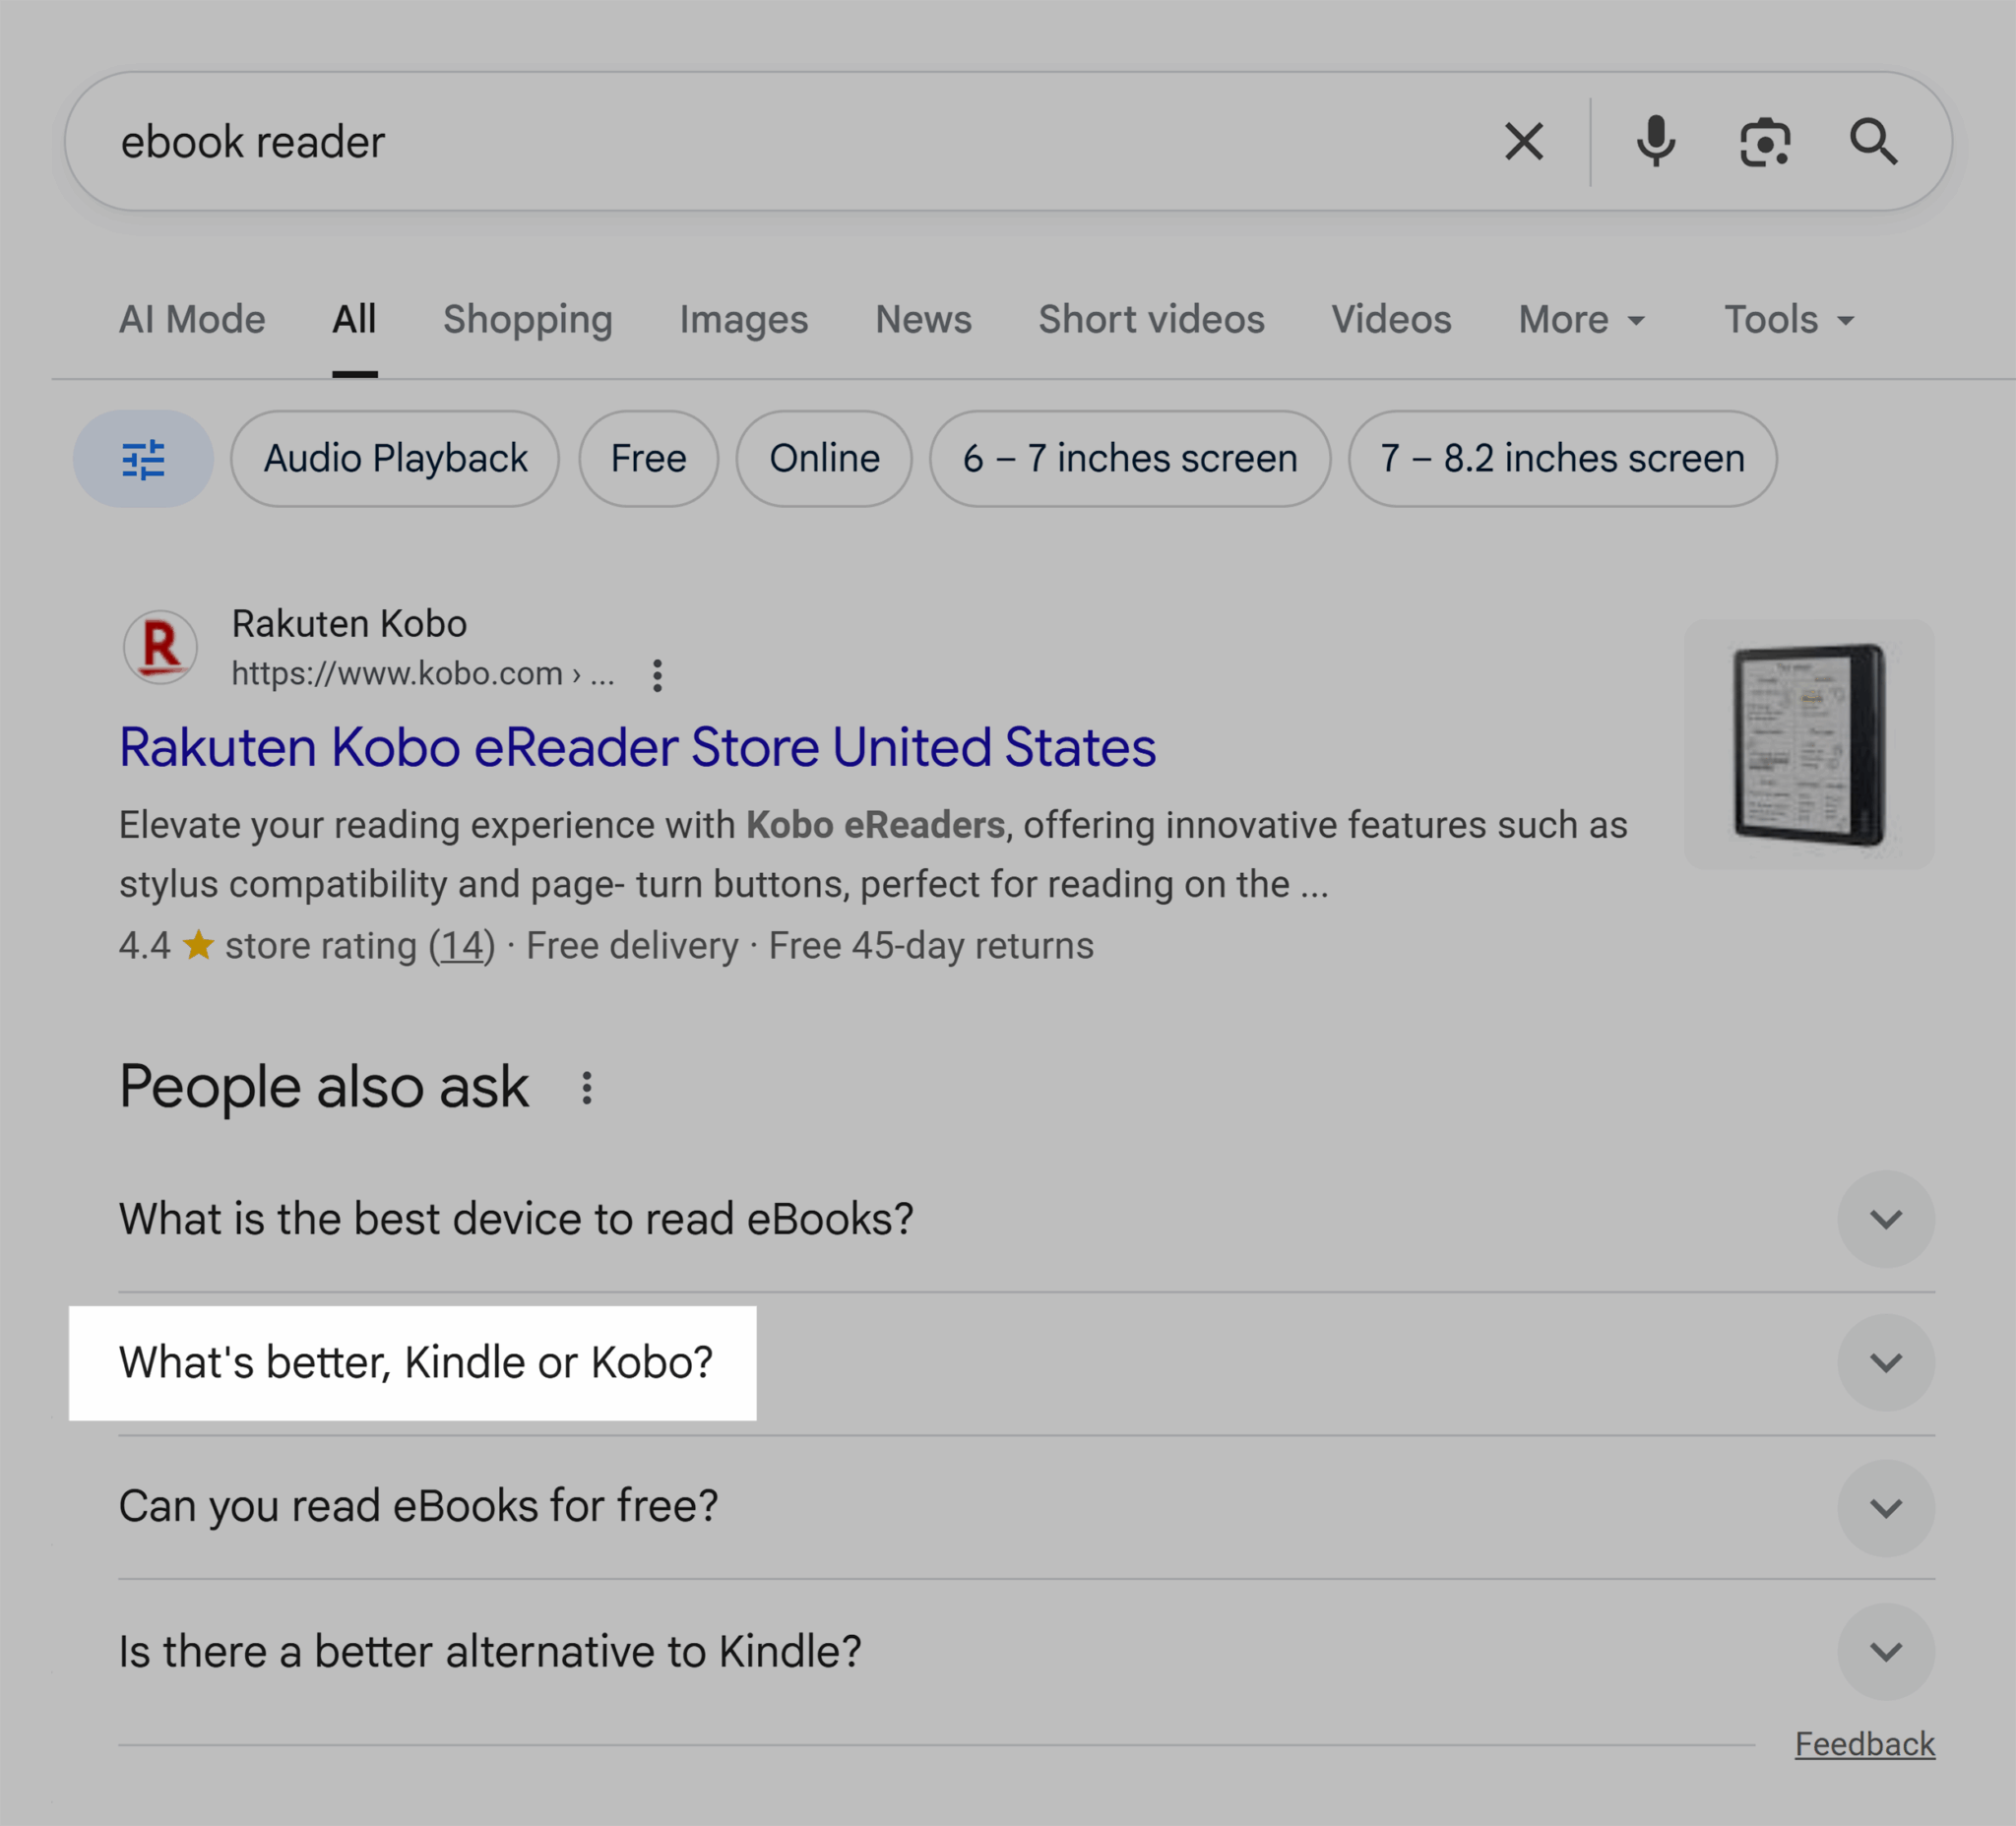The width and height of the screenshot is (2016, 1826).
Task: Click the 'https://www.kobo.com' URL text
Action: [x=397, y=674]
